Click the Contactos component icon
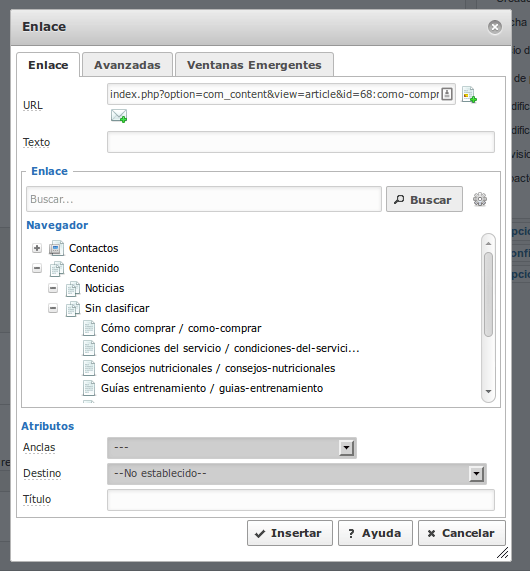Viewport: 530px width, 571px height. 56,248
